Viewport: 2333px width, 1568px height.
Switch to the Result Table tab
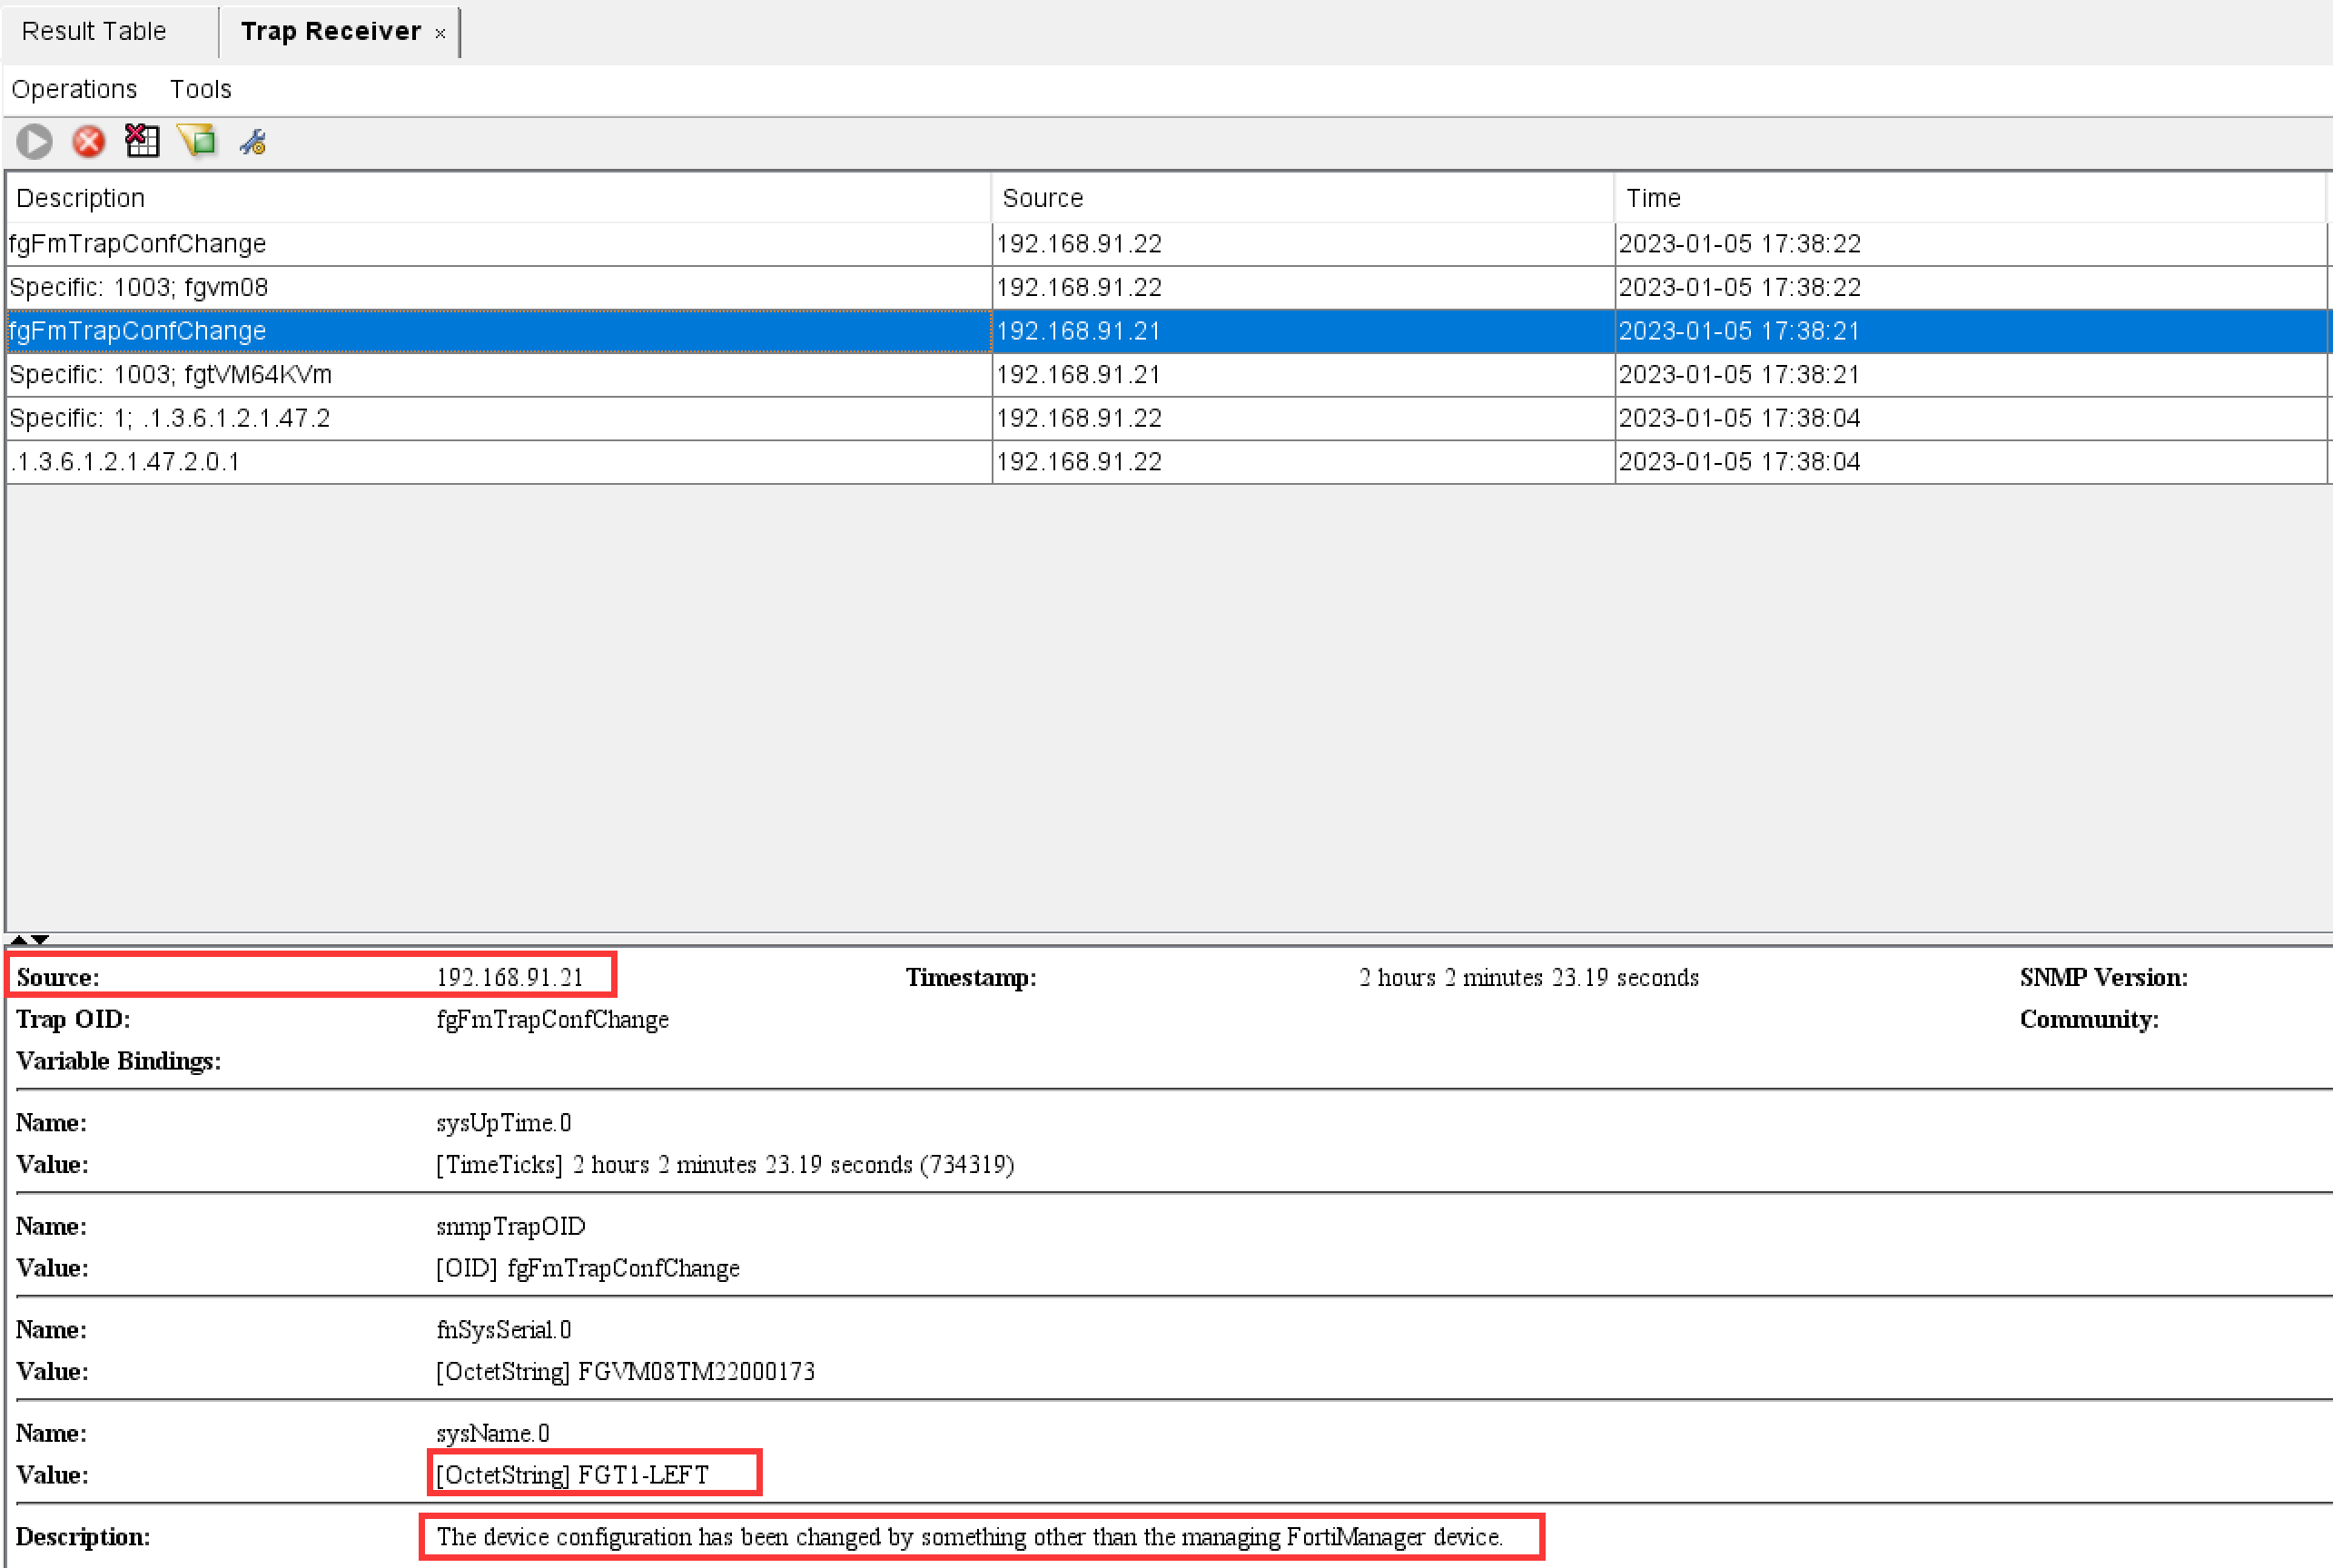point(94,31)
